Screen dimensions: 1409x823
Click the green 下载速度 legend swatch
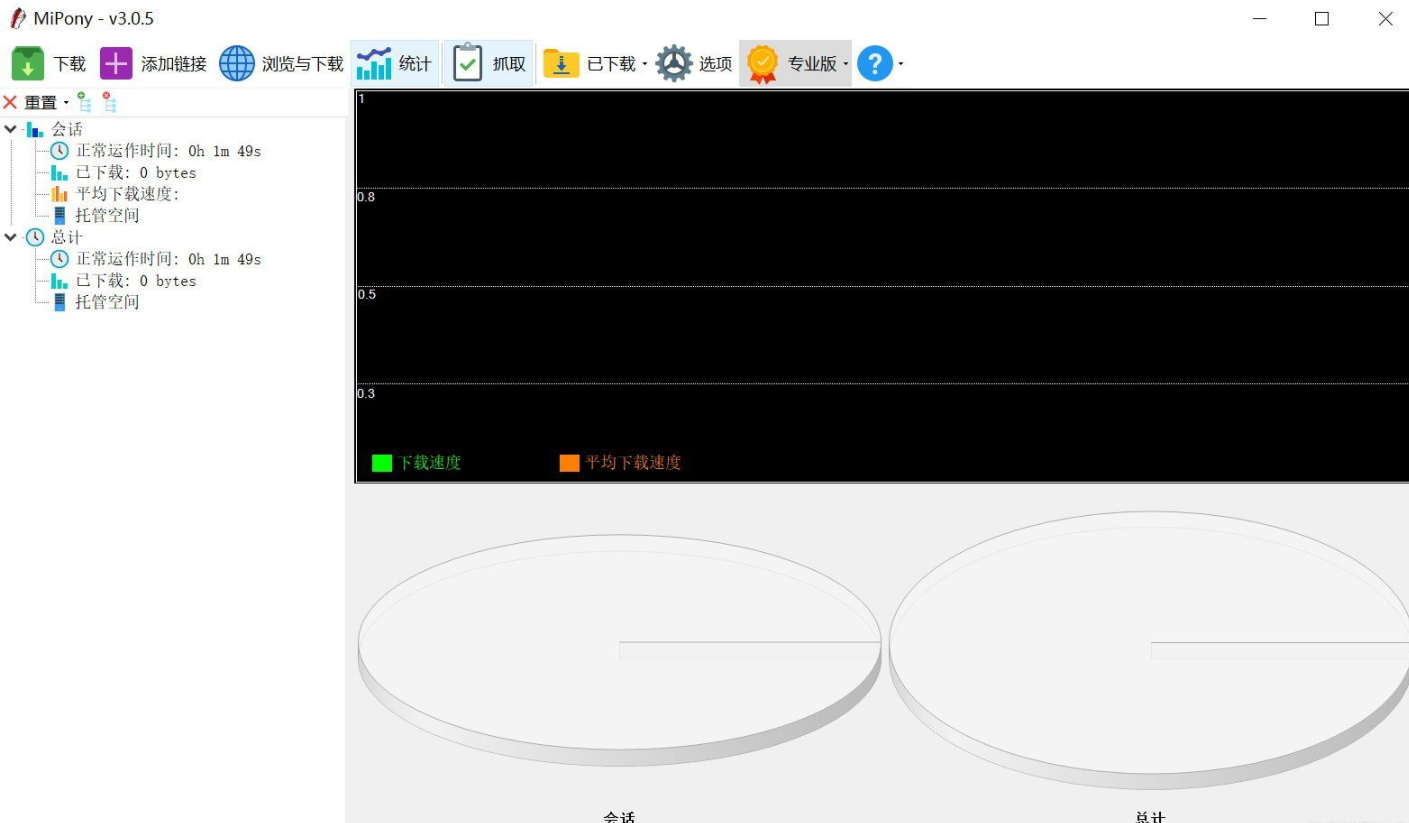[382, 463]
